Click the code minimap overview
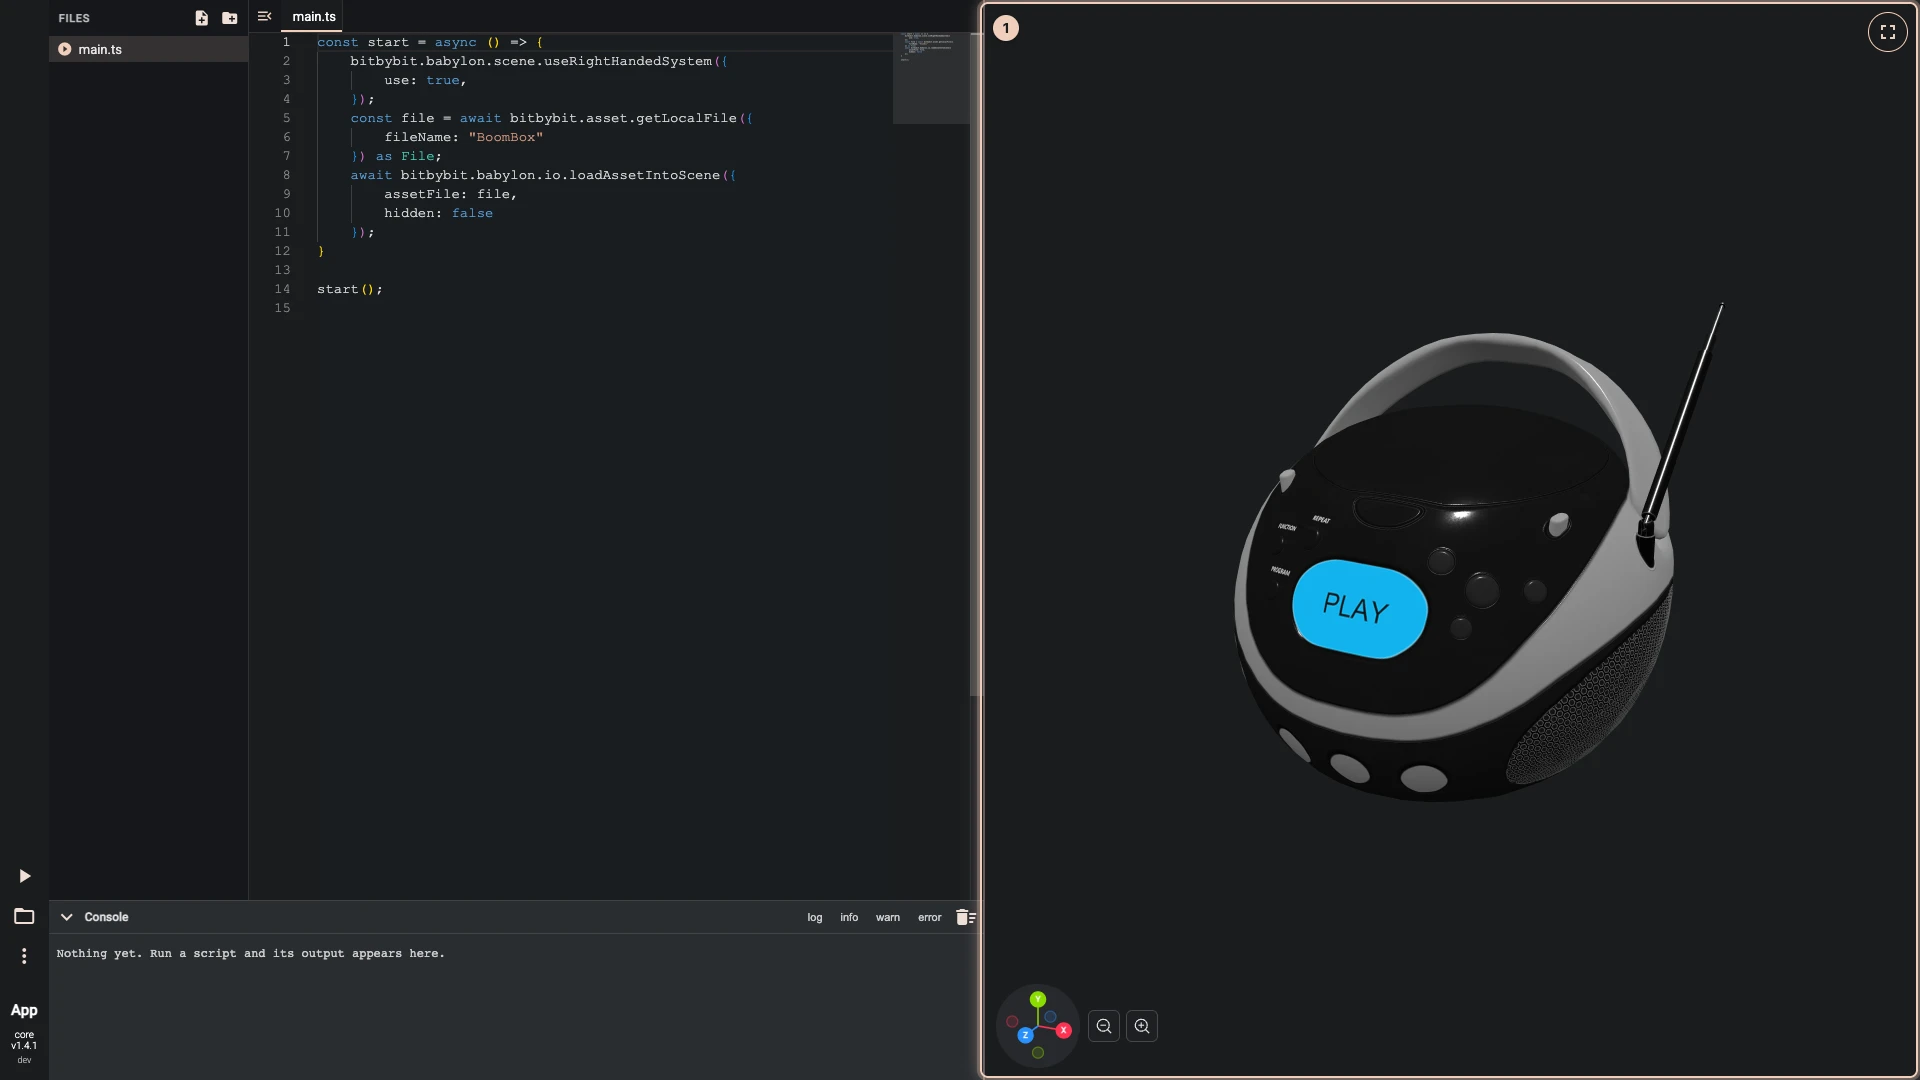This screenshot has width=1920, height=1080. click(x=930, y=78)
